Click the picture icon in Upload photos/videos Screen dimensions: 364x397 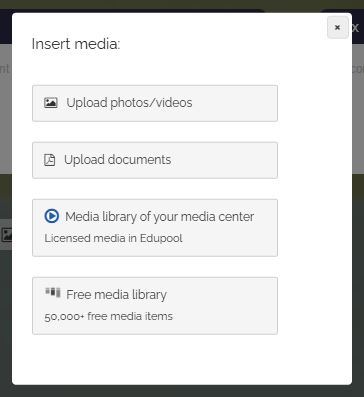click(51, 103)
